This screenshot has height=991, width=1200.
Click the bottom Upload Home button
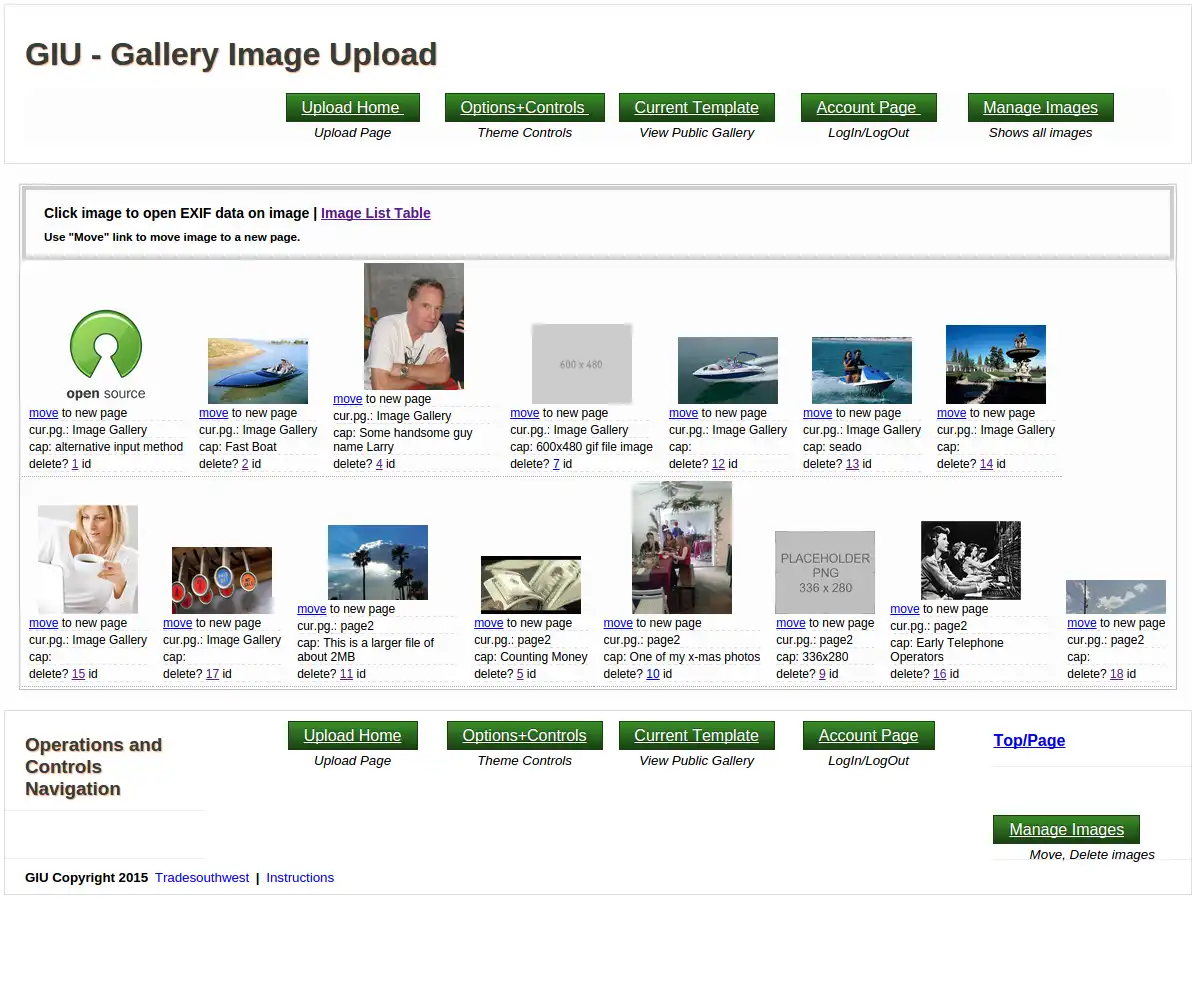(x=352, y=736)
